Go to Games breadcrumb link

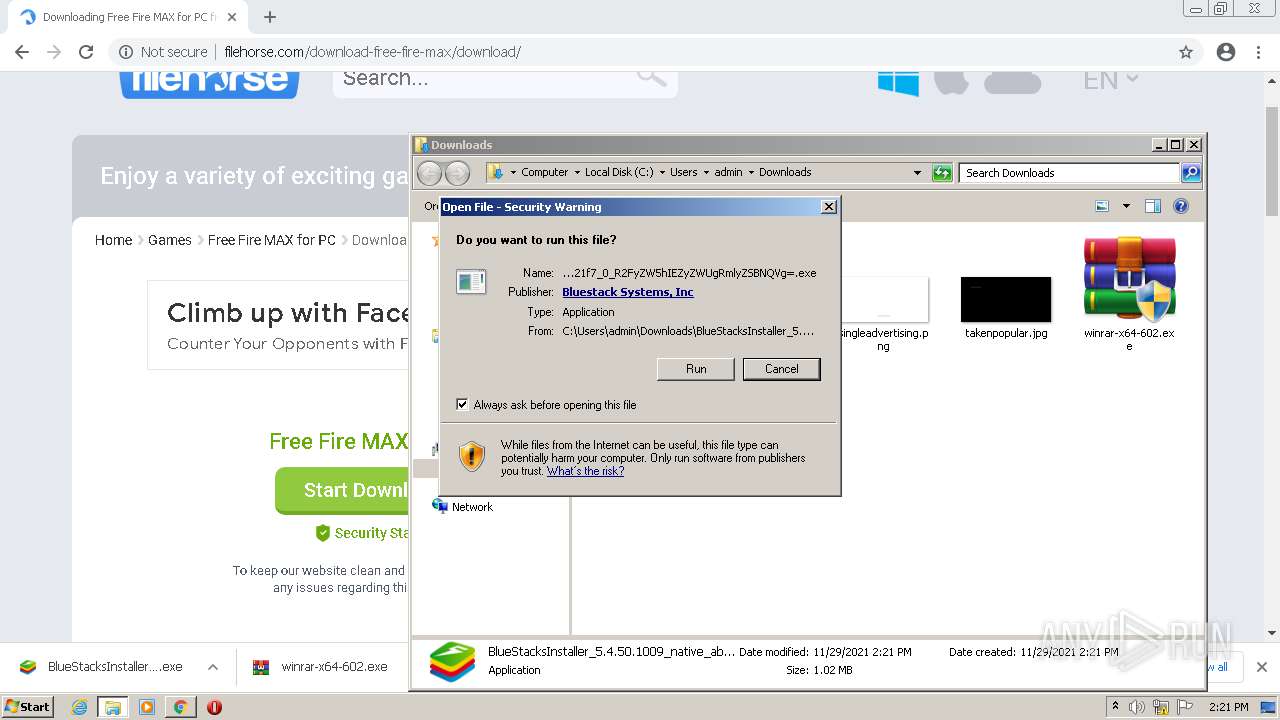tap(169, 240)
